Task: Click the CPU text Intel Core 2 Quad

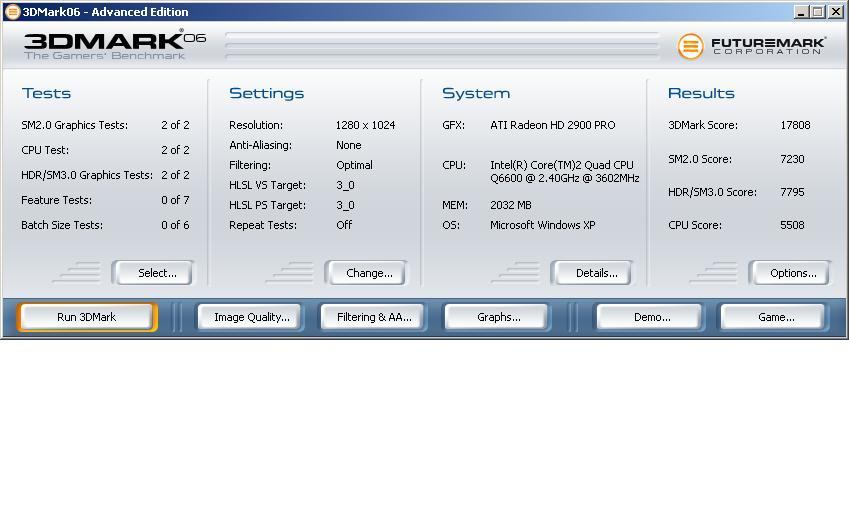Action: click(x=565, y=172)
